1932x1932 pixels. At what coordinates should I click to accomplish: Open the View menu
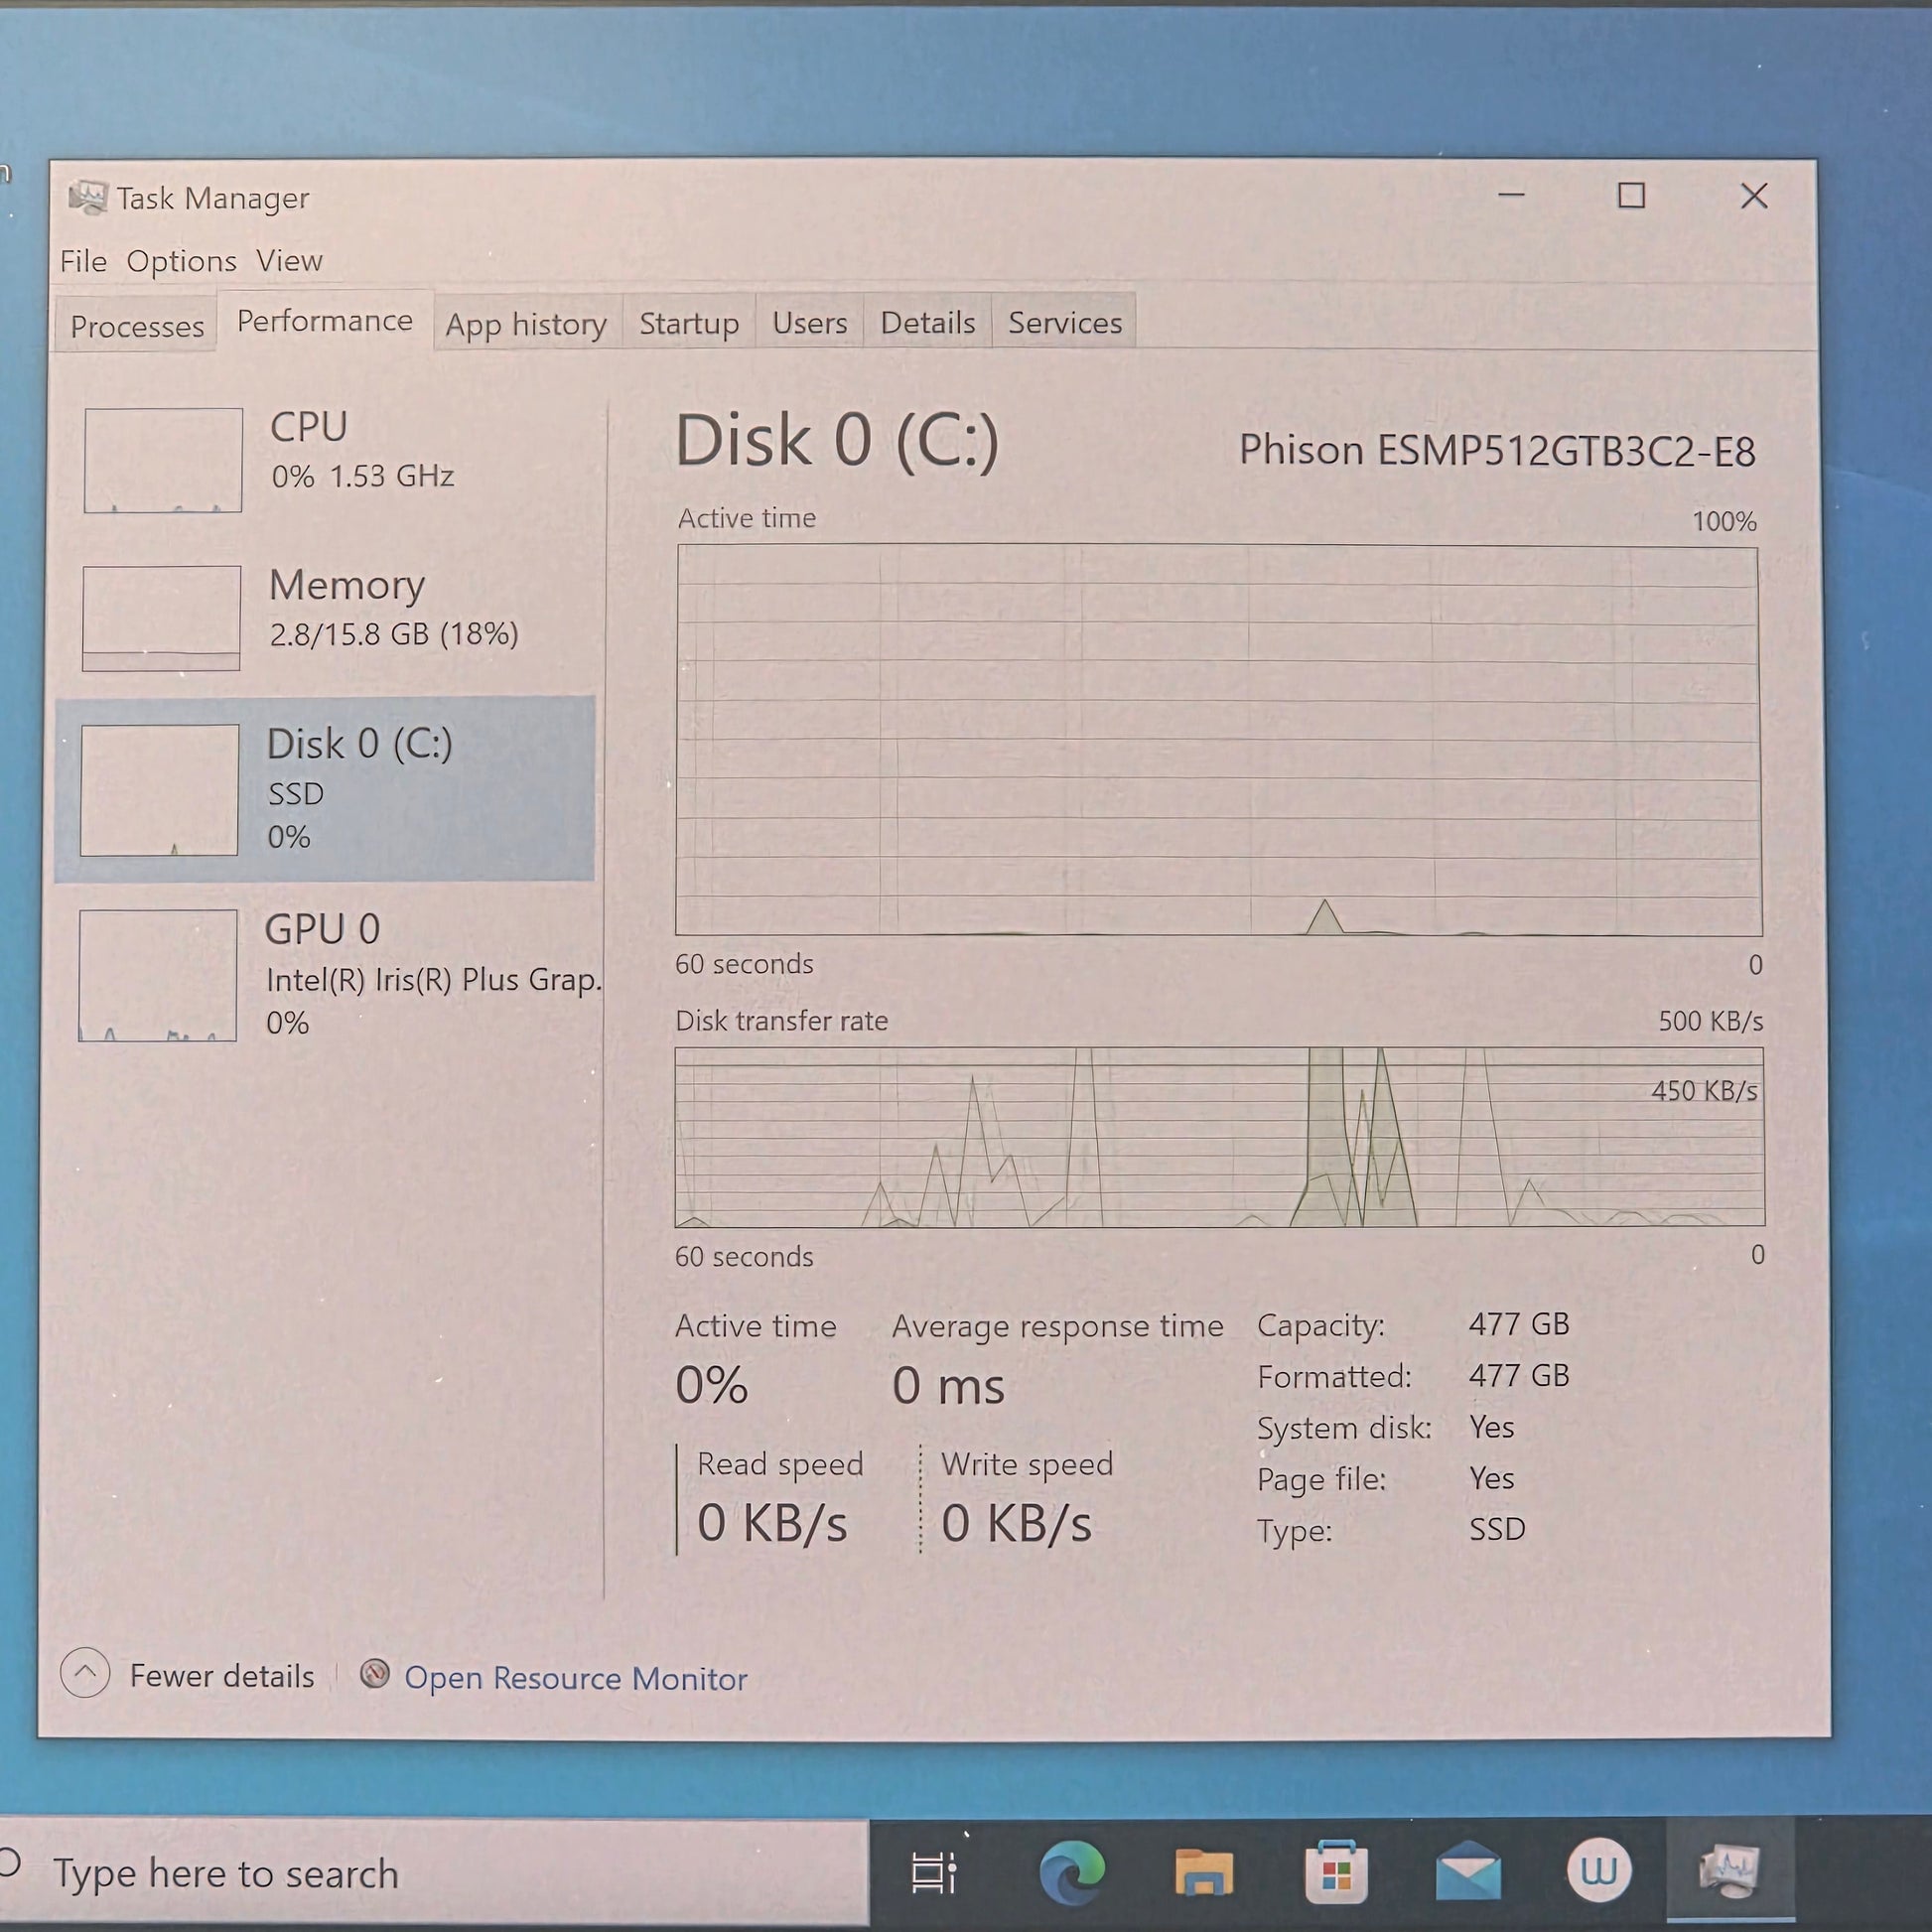289,261
